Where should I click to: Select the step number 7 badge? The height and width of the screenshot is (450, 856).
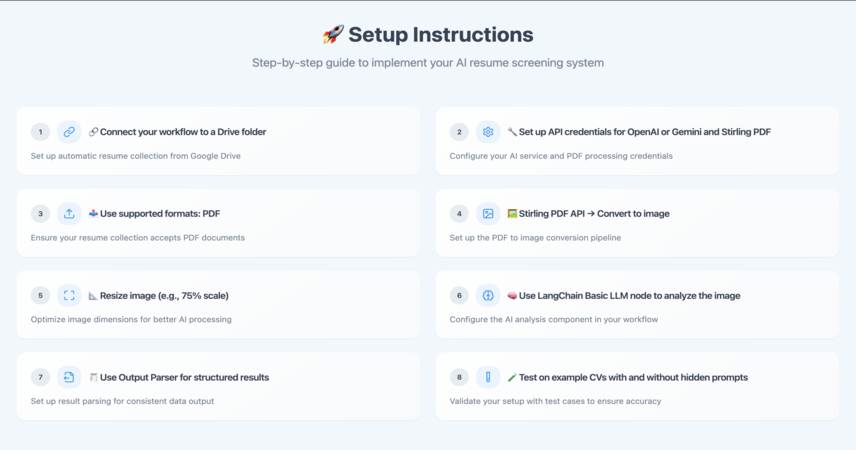[x=40, y=377]
